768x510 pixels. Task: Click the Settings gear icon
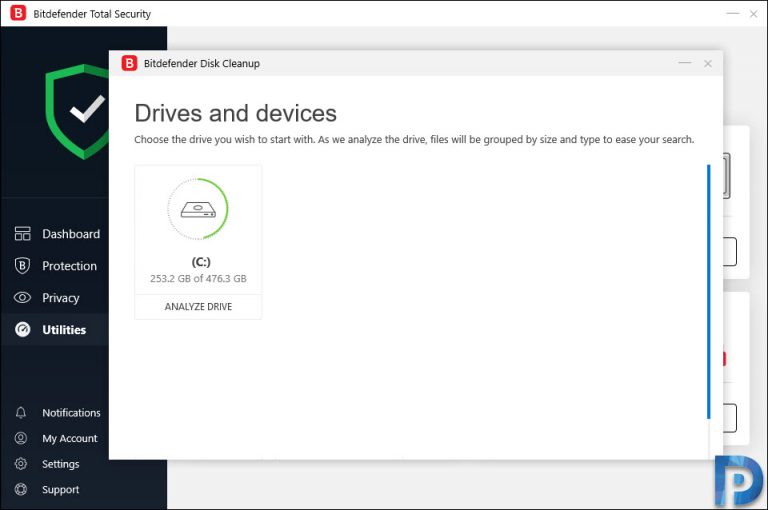coord(21,463)
